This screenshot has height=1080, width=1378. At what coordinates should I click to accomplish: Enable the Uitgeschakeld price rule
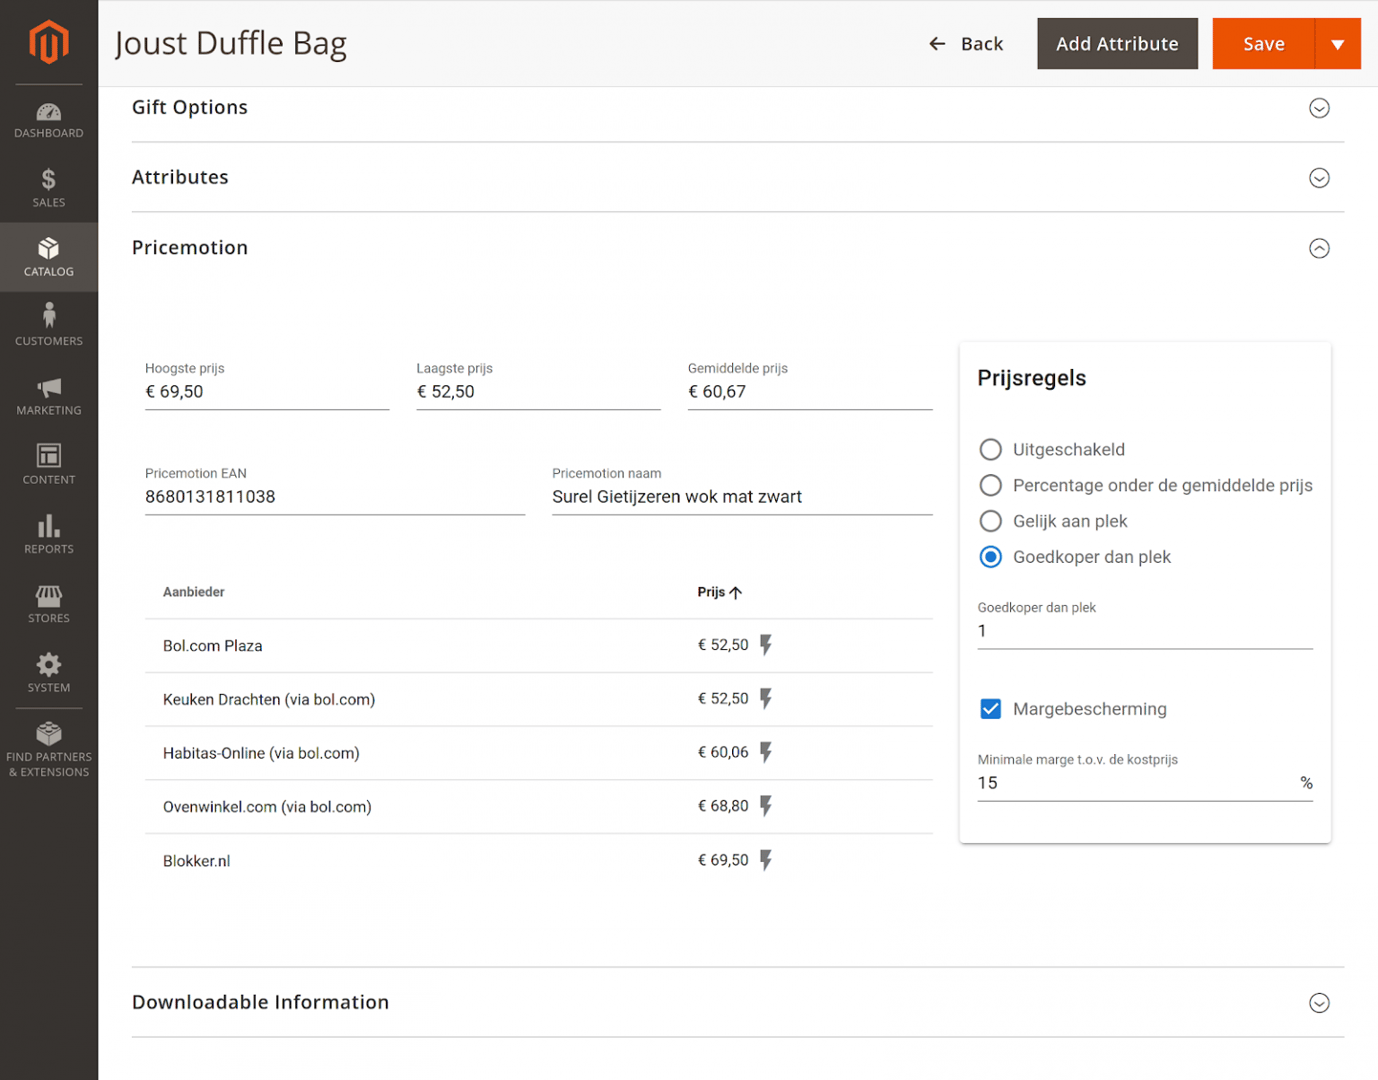pos(990,449)
